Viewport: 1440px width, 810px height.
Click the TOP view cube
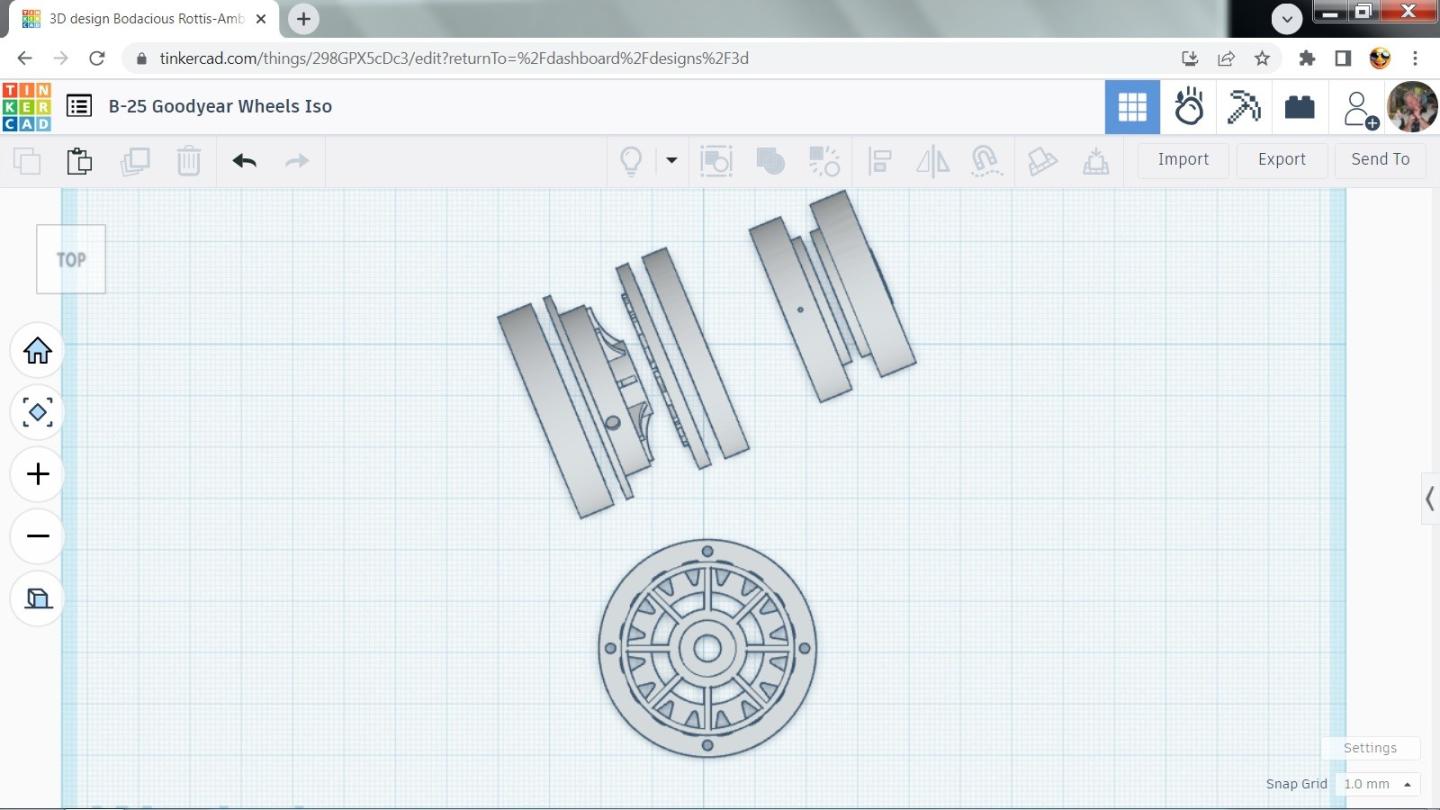coord(71,260)
